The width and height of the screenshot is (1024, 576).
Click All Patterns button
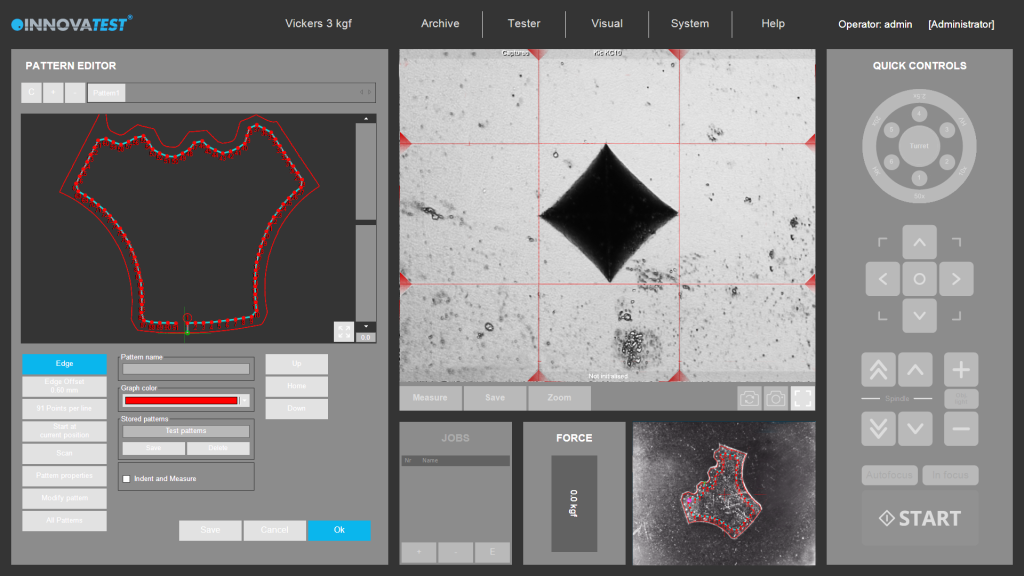point(64,520)
